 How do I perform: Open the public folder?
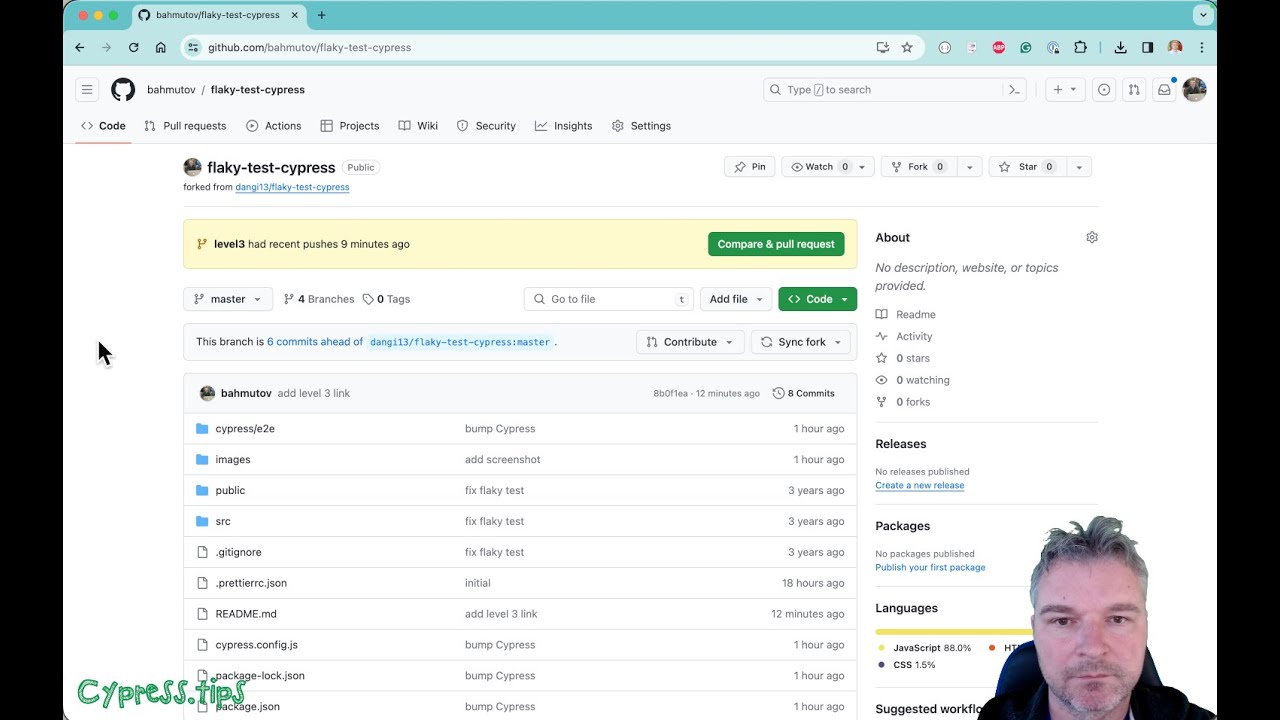[x=230, y=491]
